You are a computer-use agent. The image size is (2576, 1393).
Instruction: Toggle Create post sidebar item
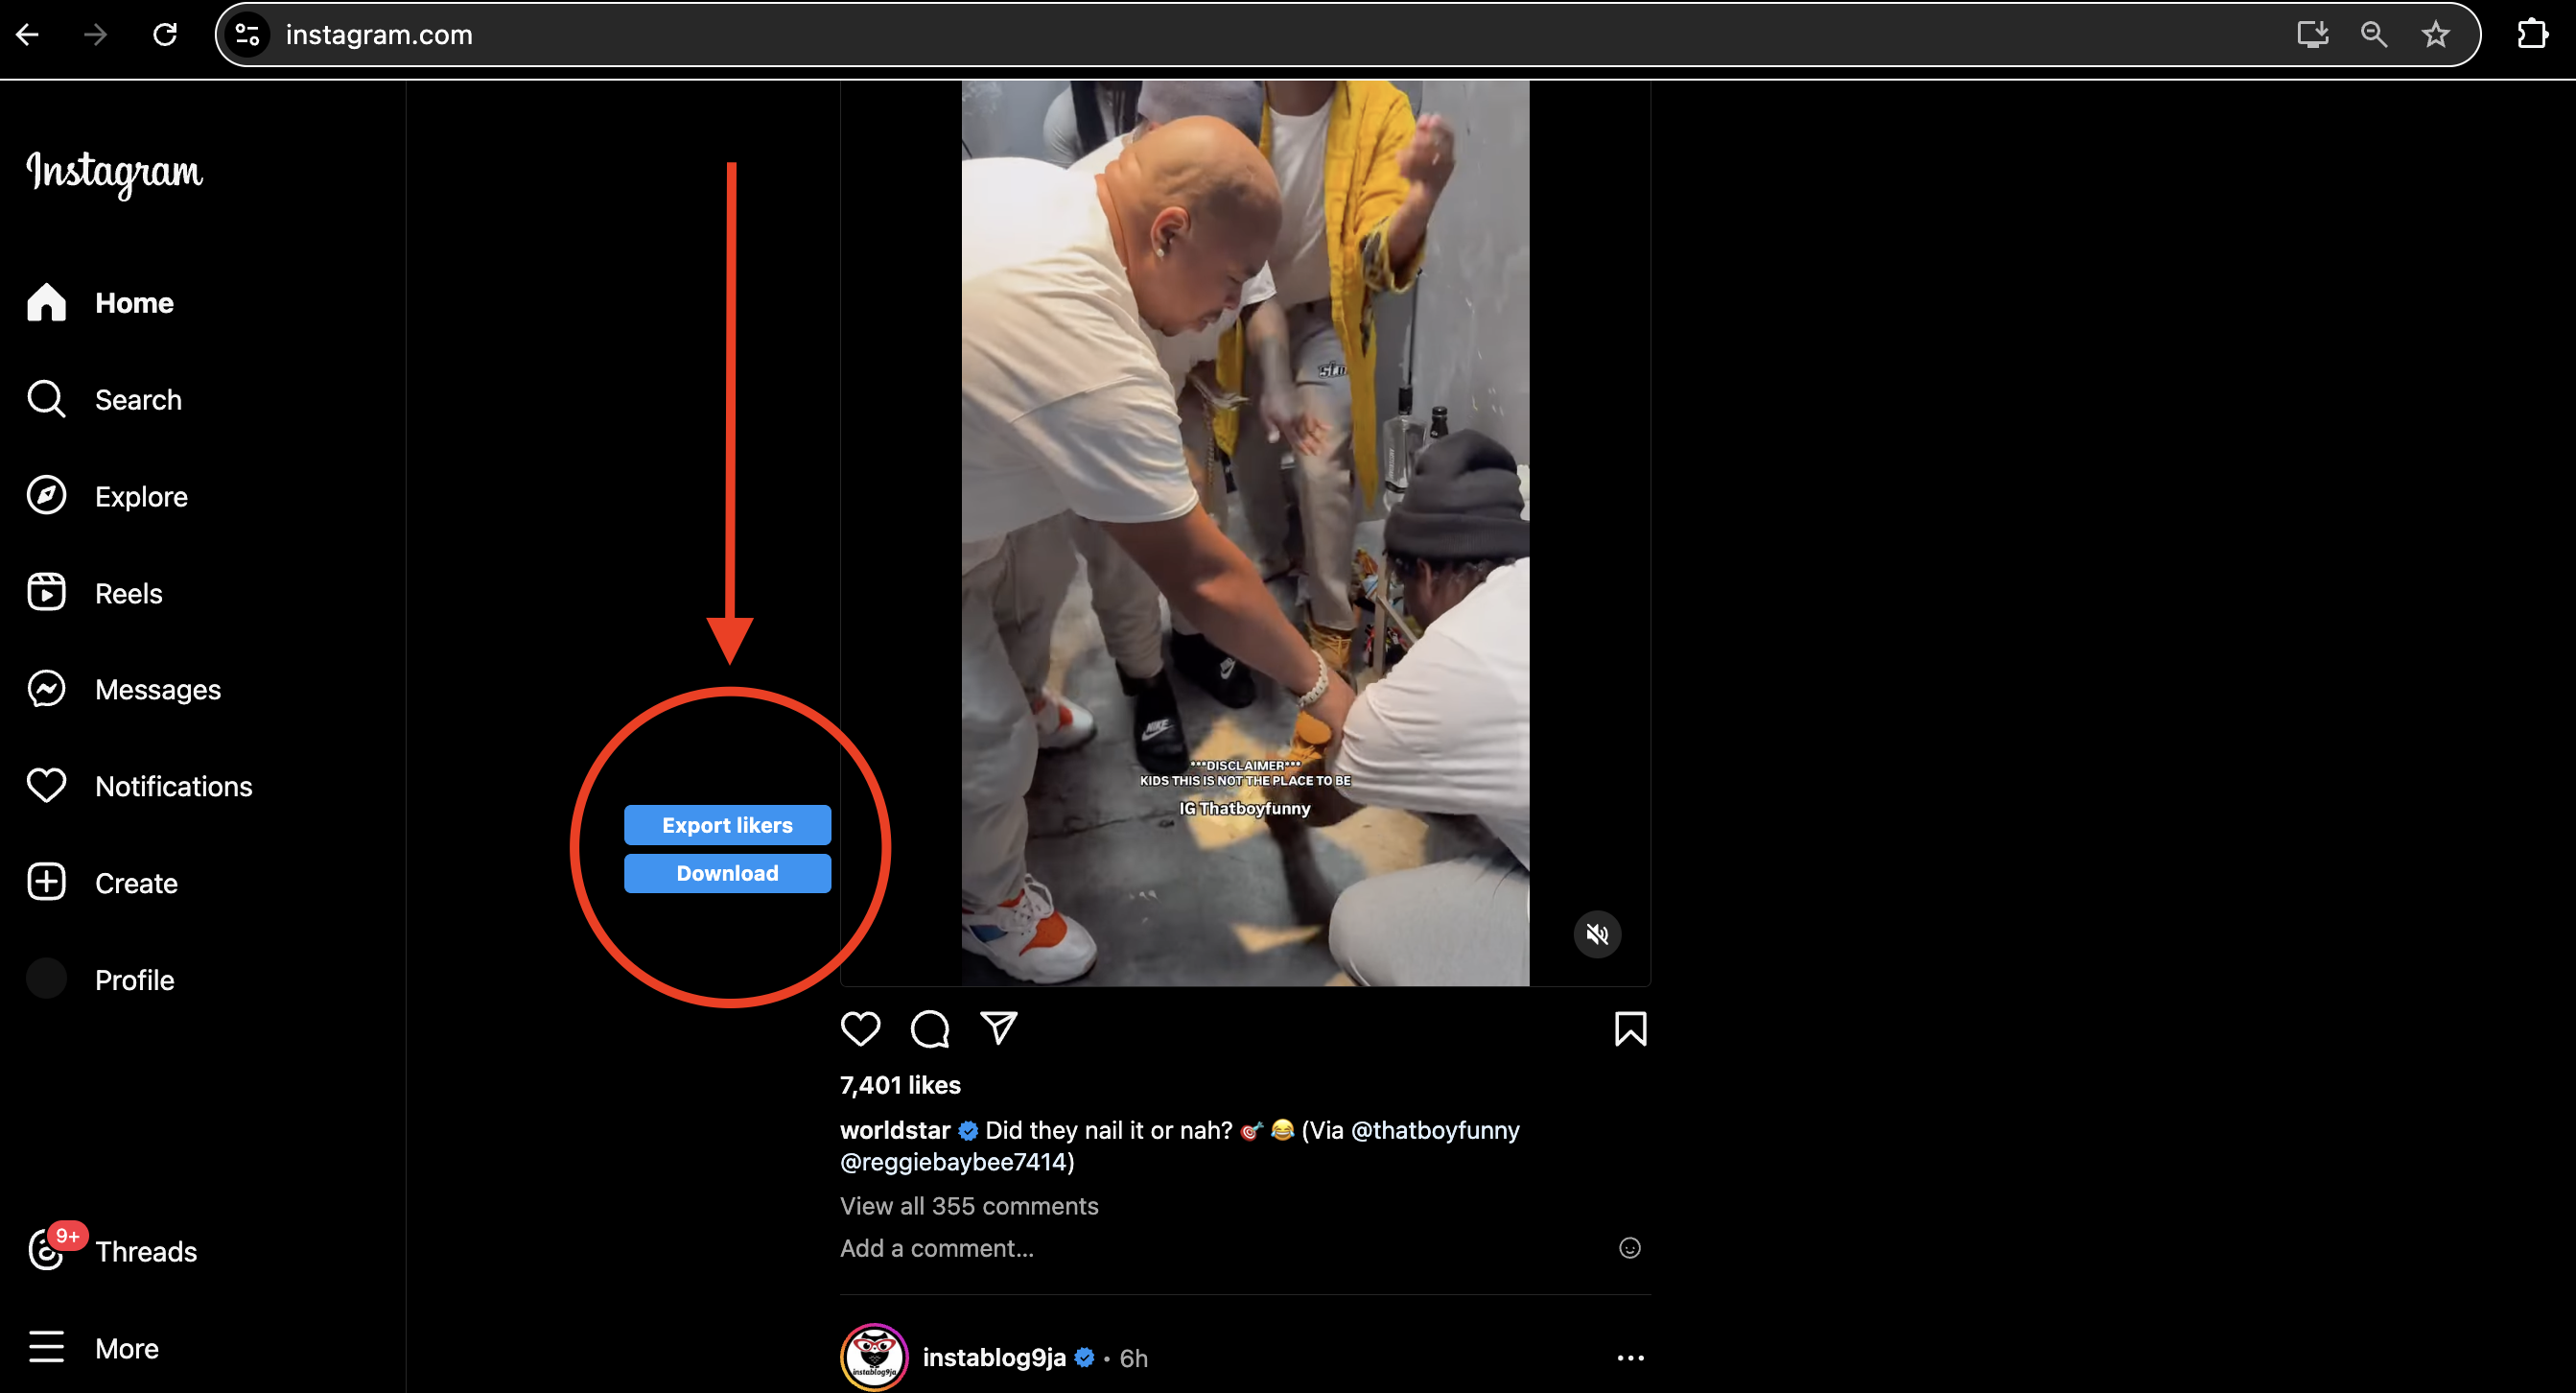click(x=137, y=882)
